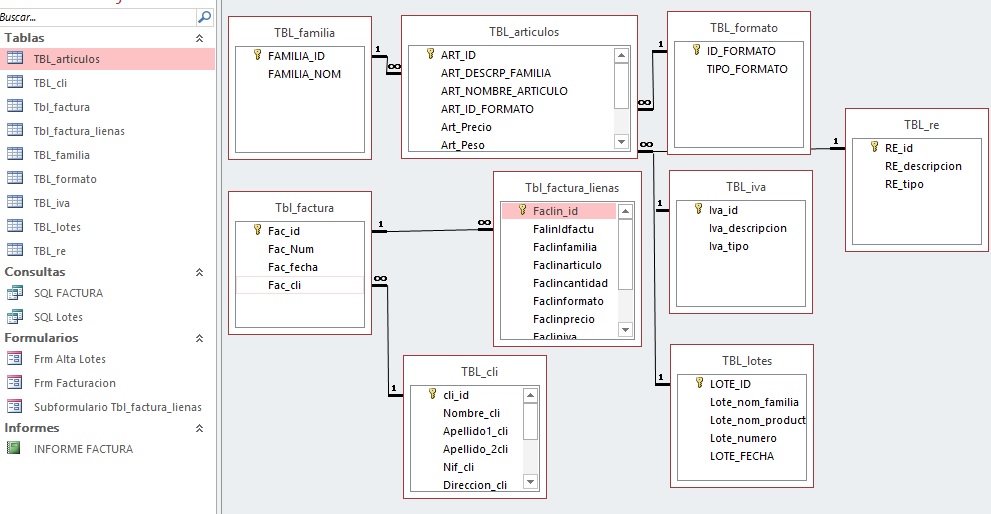Screen dimensions: 991x514
Task: Collapse the Tablas group
Action: (x=199, y=38)
